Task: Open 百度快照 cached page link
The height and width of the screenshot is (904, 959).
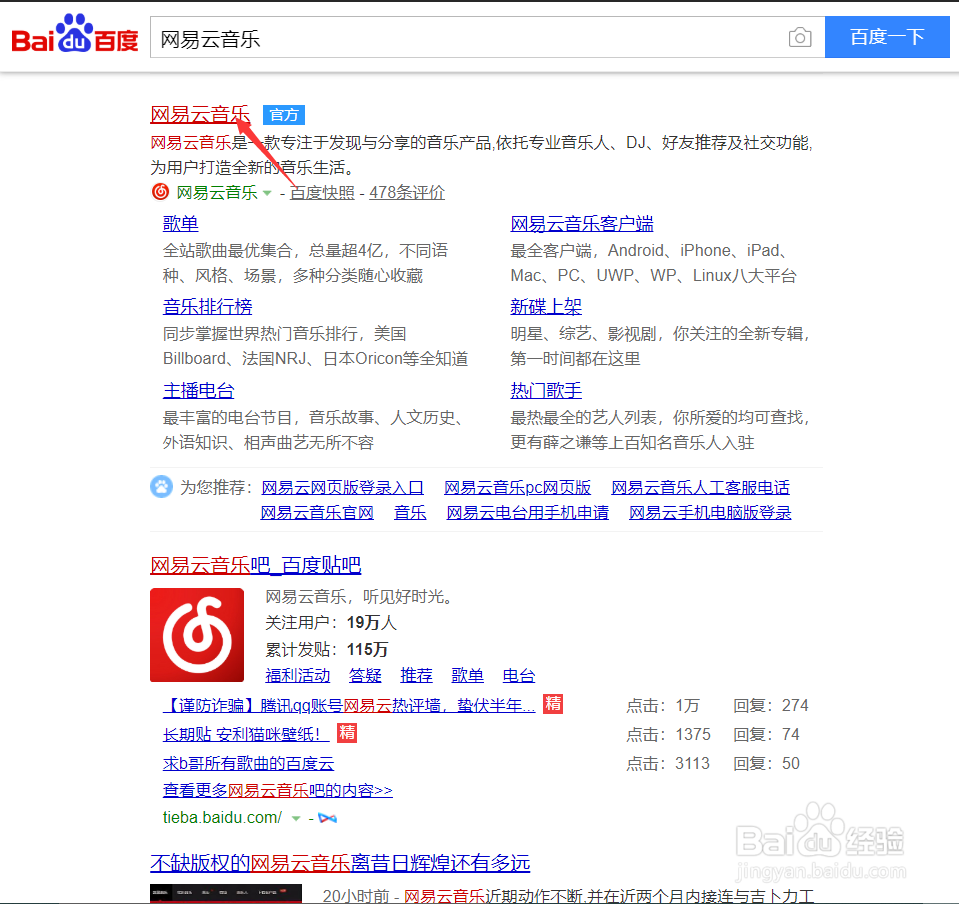Action: 322,193
